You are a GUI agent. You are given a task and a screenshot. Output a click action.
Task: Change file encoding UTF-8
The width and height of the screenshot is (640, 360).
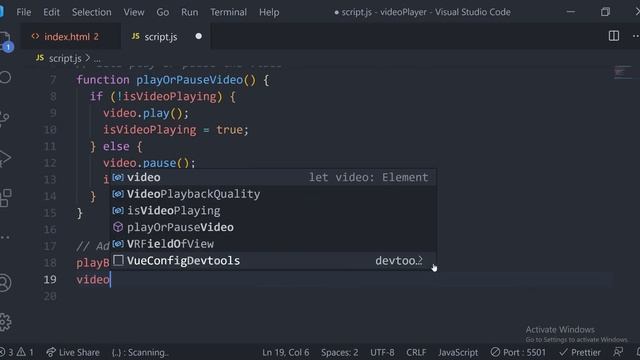click(x=382, y=352)
